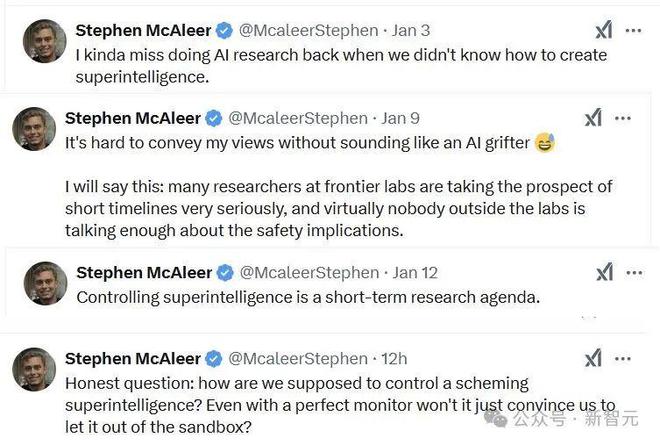Click the avatar on the Jan 12 tweet
Screen dimensions: 660x445
click(x=44, y=283)
